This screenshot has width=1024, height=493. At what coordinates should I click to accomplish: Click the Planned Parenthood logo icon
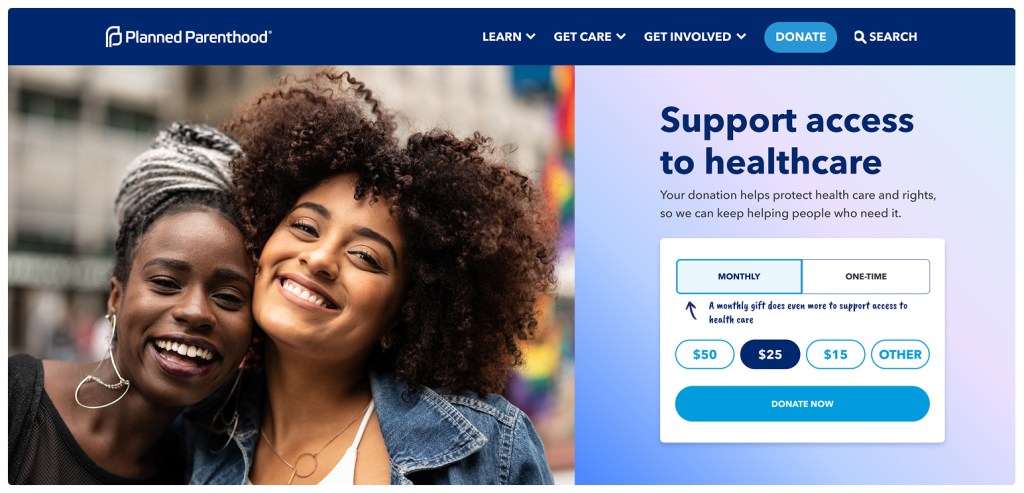click(114, 37)
